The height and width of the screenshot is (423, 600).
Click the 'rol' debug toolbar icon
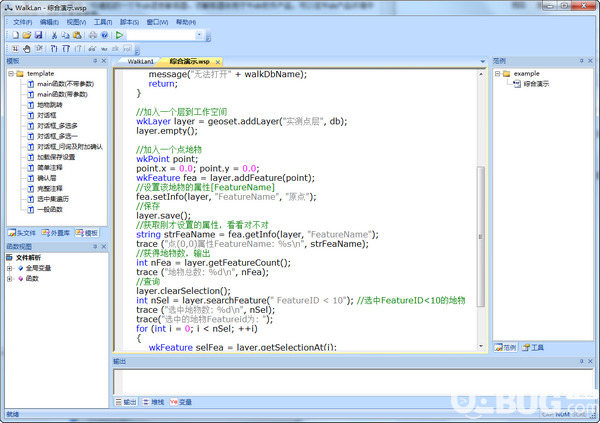(x=127, y=49)
